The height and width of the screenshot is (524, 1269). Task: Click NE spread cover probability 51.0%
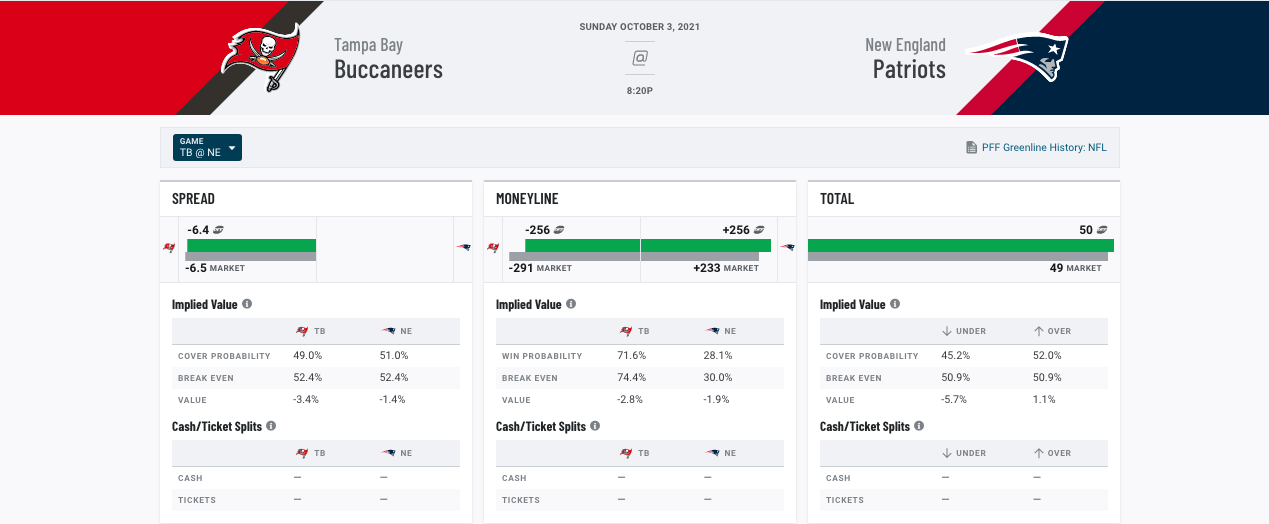tap(394, 355)
